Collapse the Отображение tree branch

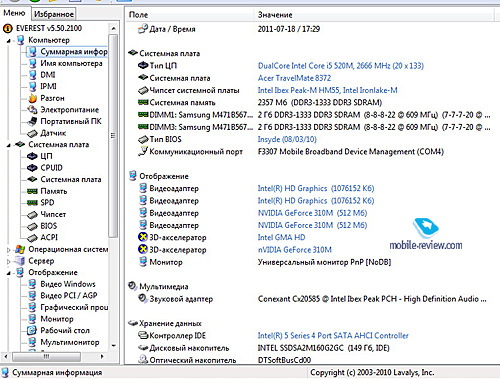pyautogui.click(x=9, y=273)
